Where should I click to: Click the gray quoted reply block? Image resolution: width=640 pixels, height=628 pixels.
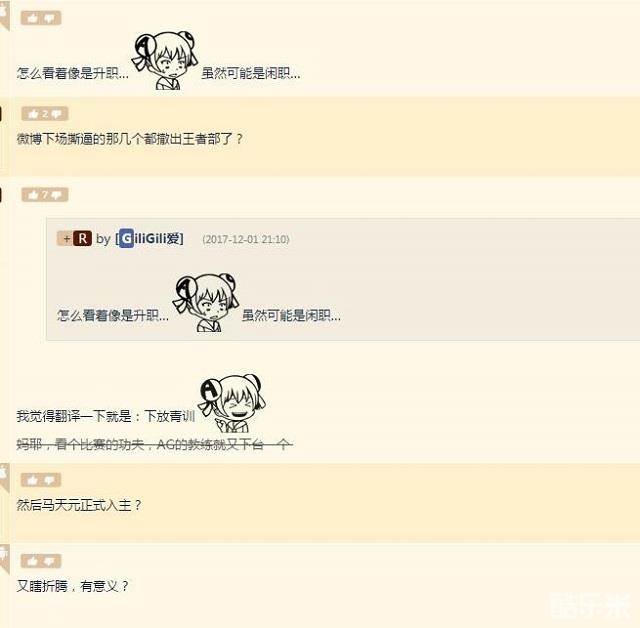coord(343,279)
